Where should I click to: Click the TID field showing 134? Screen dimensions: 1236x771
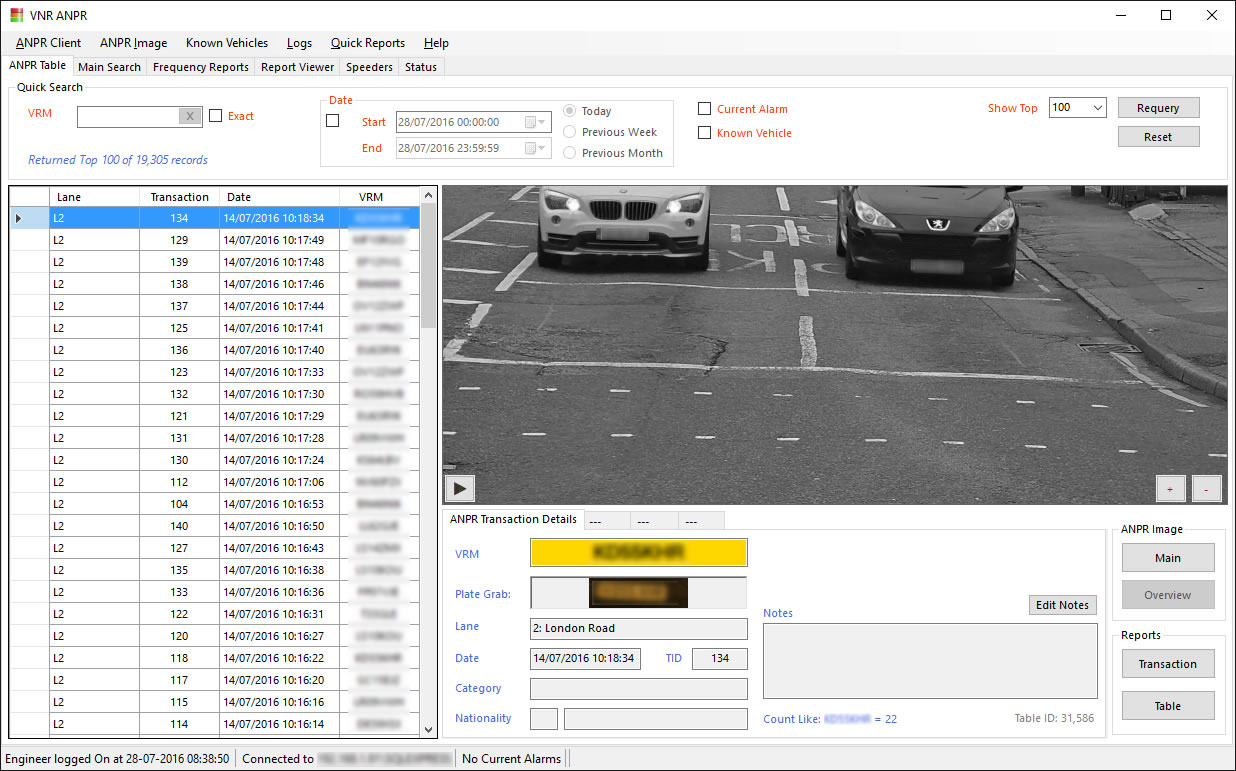pyautogui.click(x=718, y=659)
